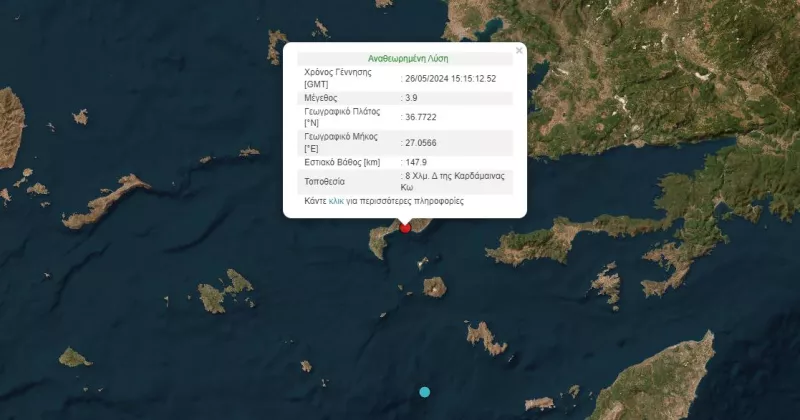Click the 'Αναθεωρημένη Λύση' popup header
This screenshot has width=800, height=420.
click(x=408, y=59)
